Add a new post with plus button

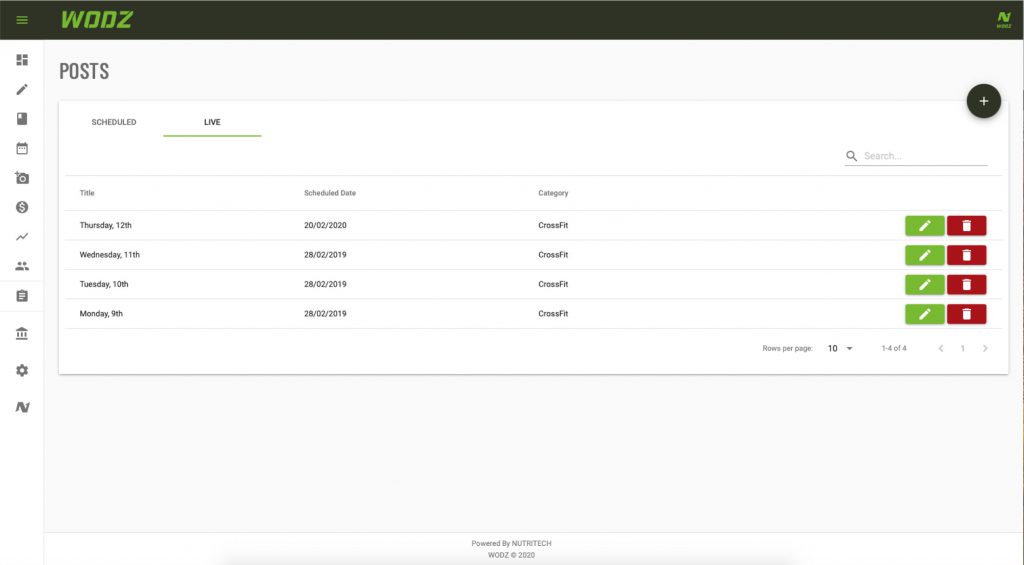tap(984, 101)
